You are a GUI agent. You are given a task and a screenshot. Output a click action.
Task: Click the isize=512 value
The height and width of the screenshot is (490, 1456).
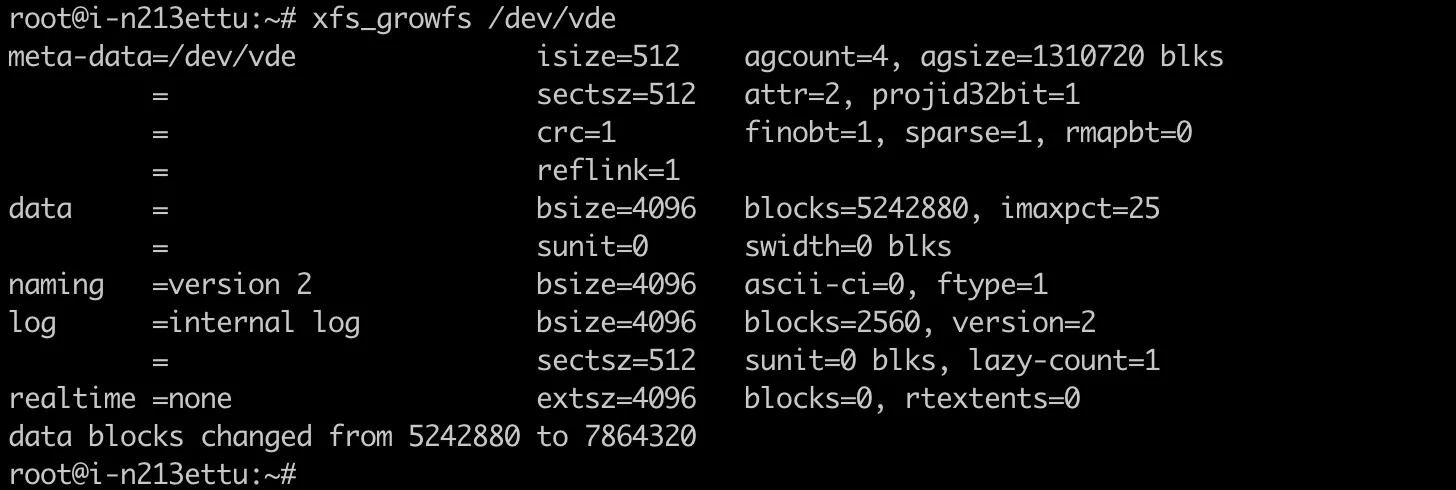tap(608, 57)
